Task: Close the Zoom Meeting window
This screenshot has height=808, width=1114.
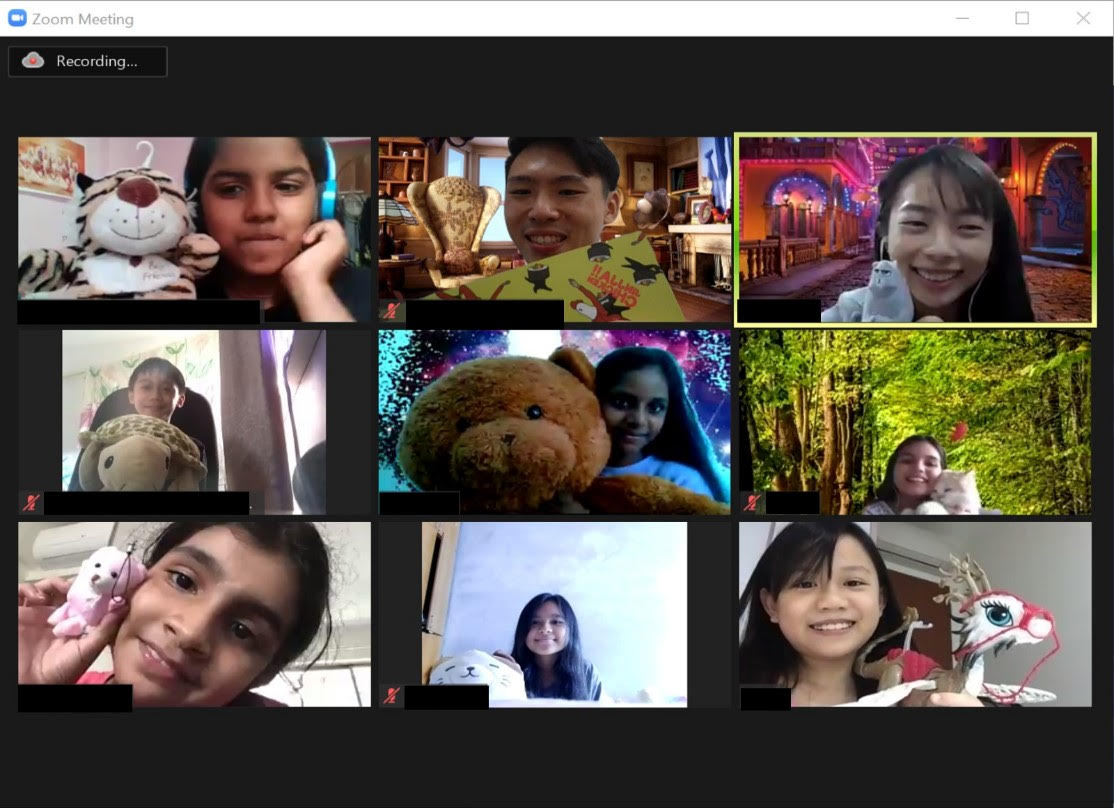Action: click(1083, 18)
